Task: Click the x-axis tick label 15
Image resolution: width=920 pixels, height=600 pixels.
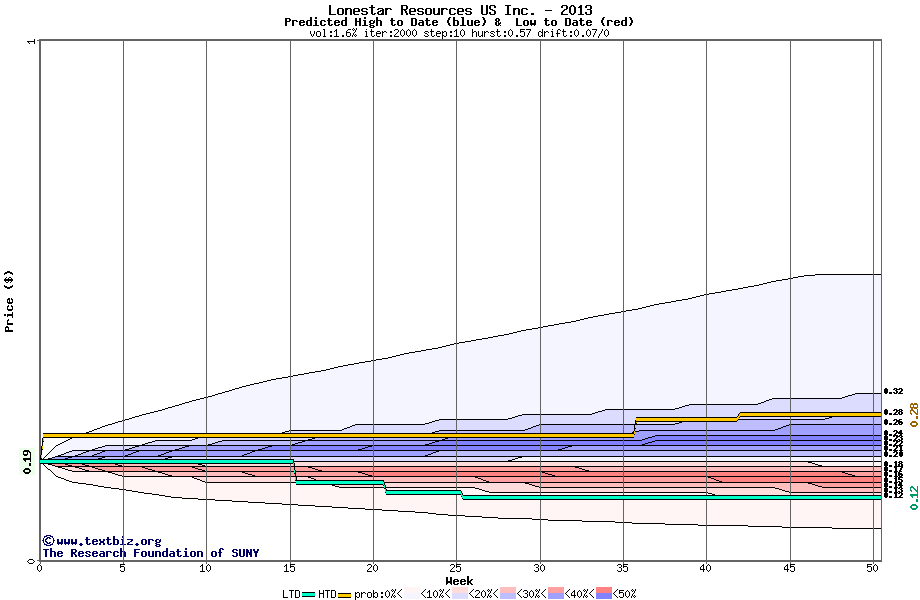Action: pos(289,568)
